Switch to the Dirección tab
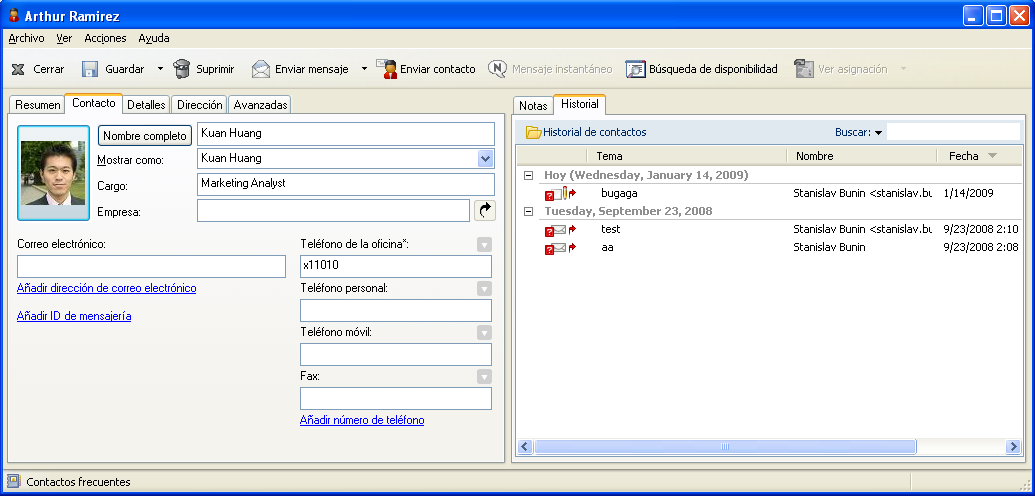 [x=200, y=105]
